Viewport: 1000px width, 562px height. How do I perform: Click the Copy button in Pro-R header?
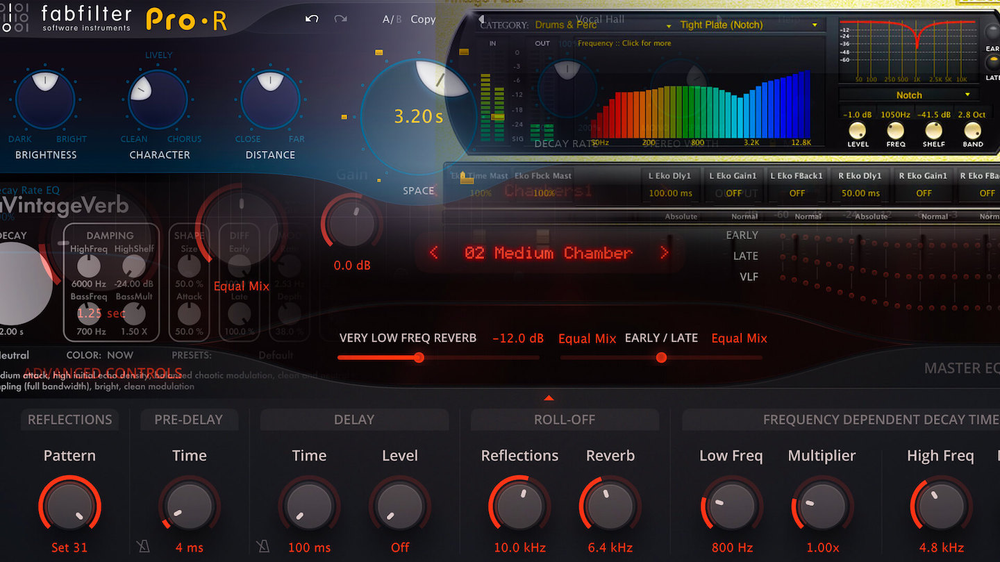pyautogui.click(x=423, y=19)
